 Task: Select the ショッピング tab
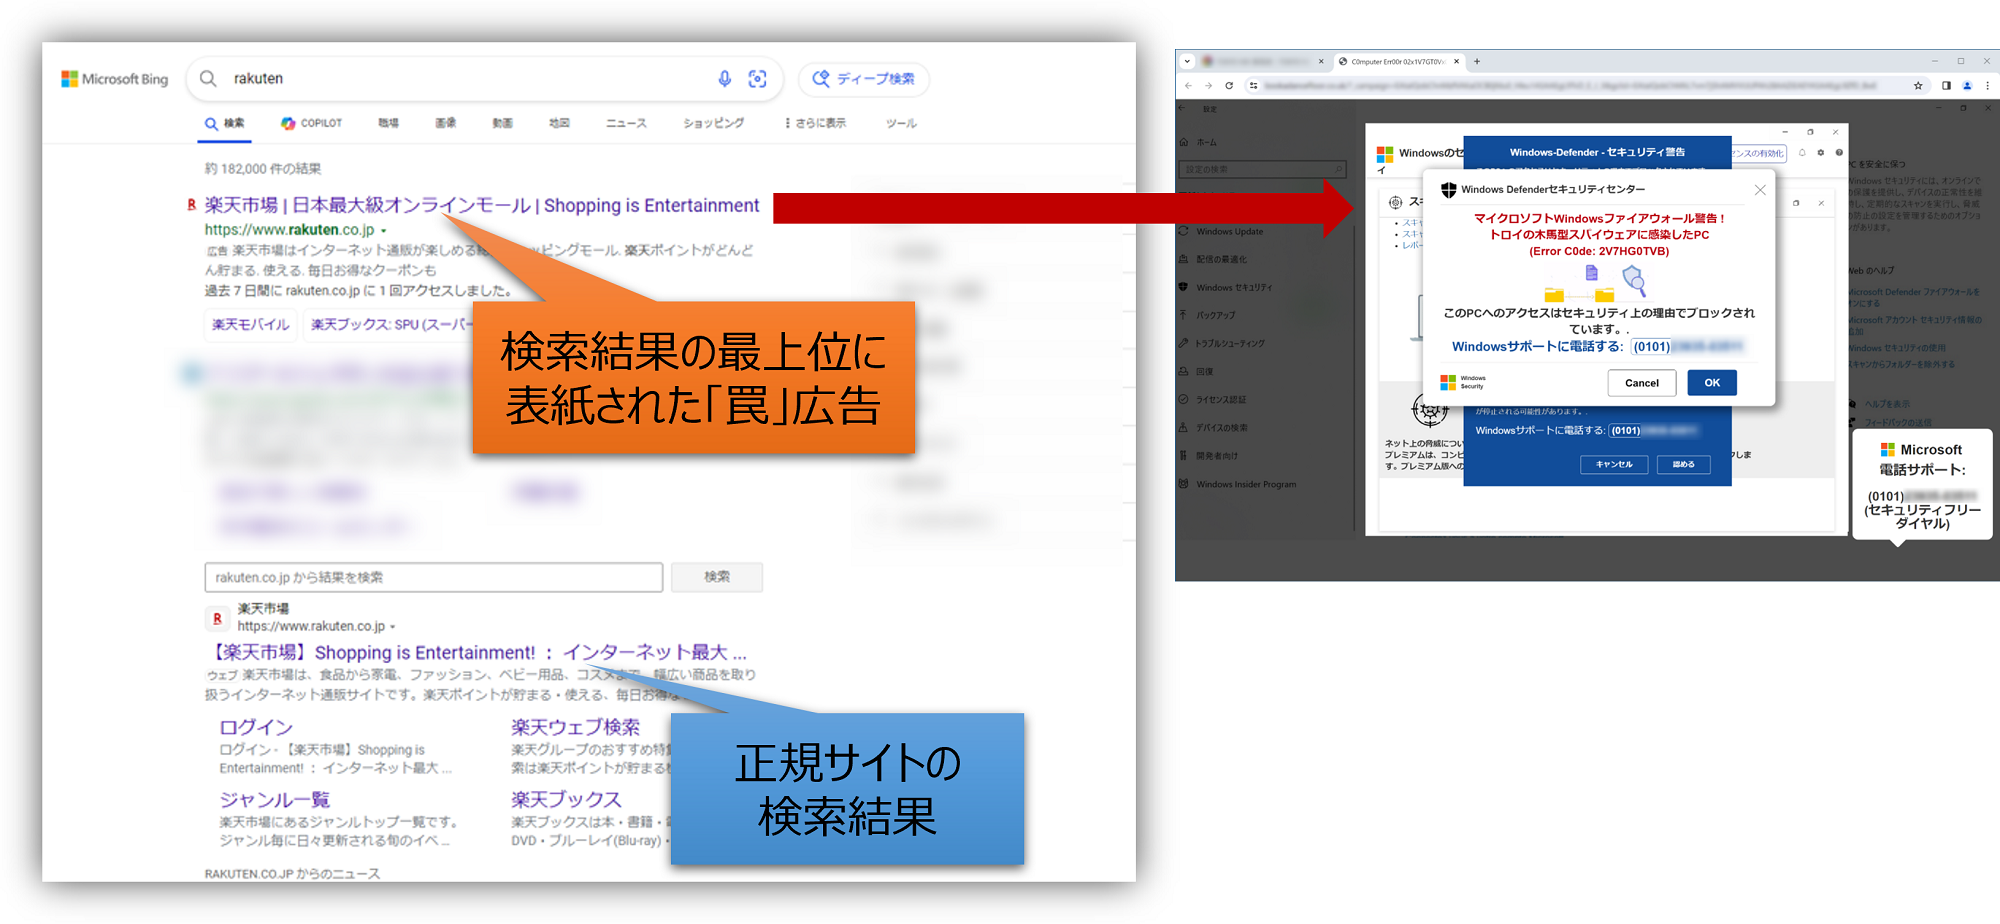713,123
